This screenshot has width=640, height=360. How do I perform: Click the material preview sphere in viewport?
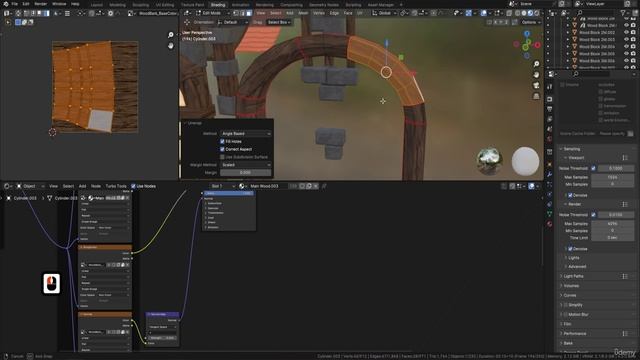(525, 161)
